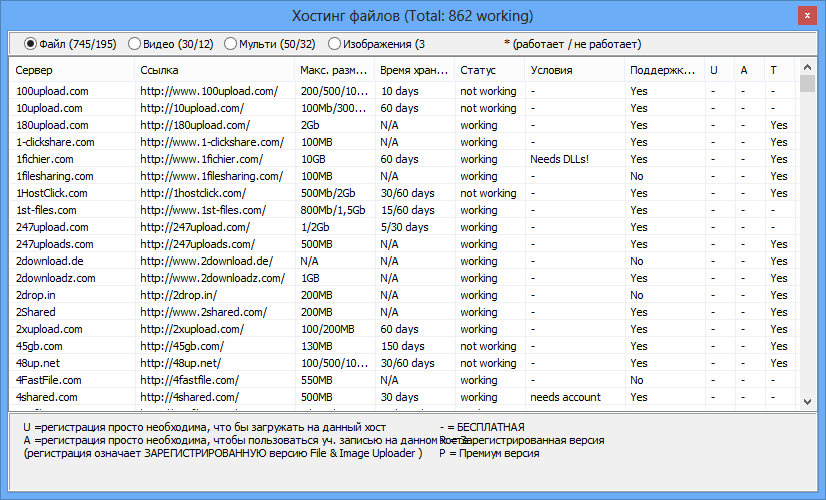Select the 4FastFile.com row
The image size is (826, 500).
click(404, 380)
